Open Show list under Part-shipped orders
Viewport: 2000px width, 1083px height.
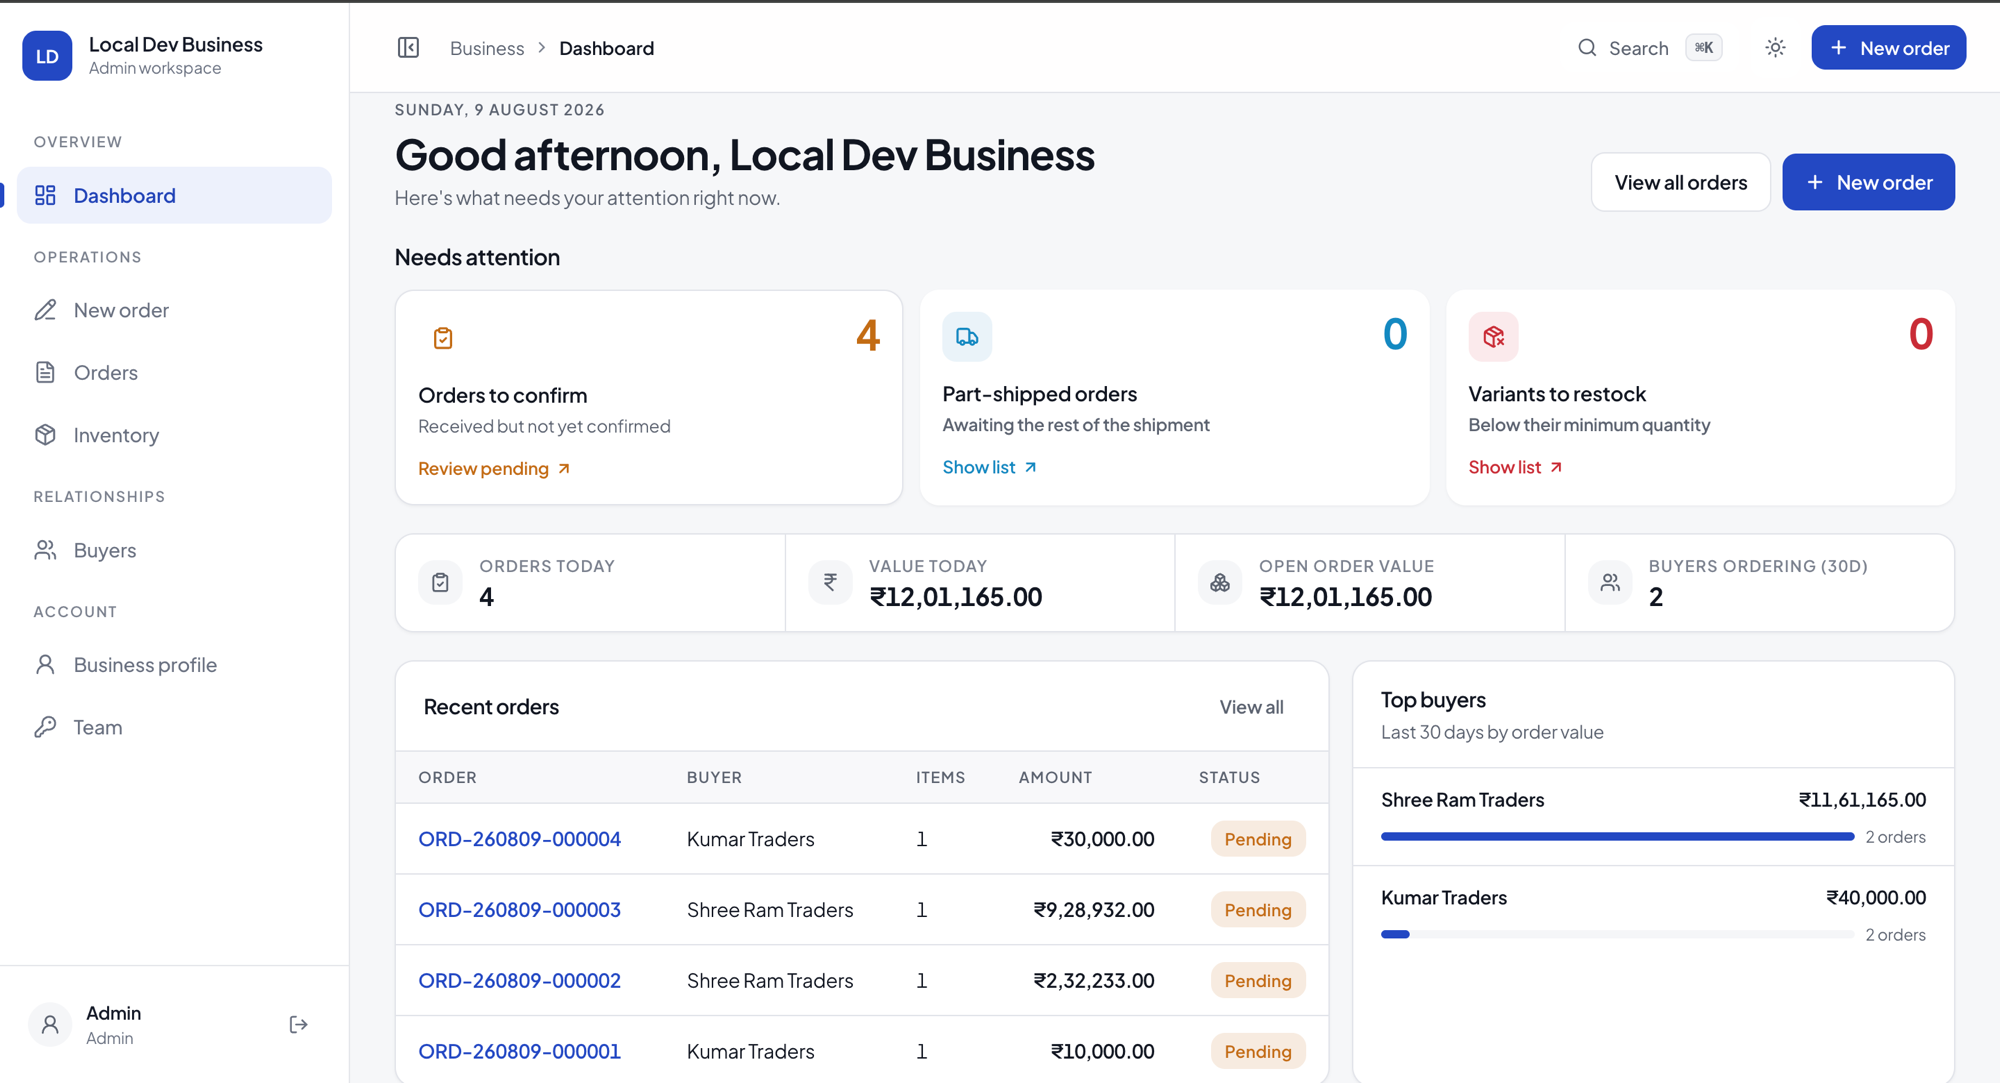click(x=989, y=467)
